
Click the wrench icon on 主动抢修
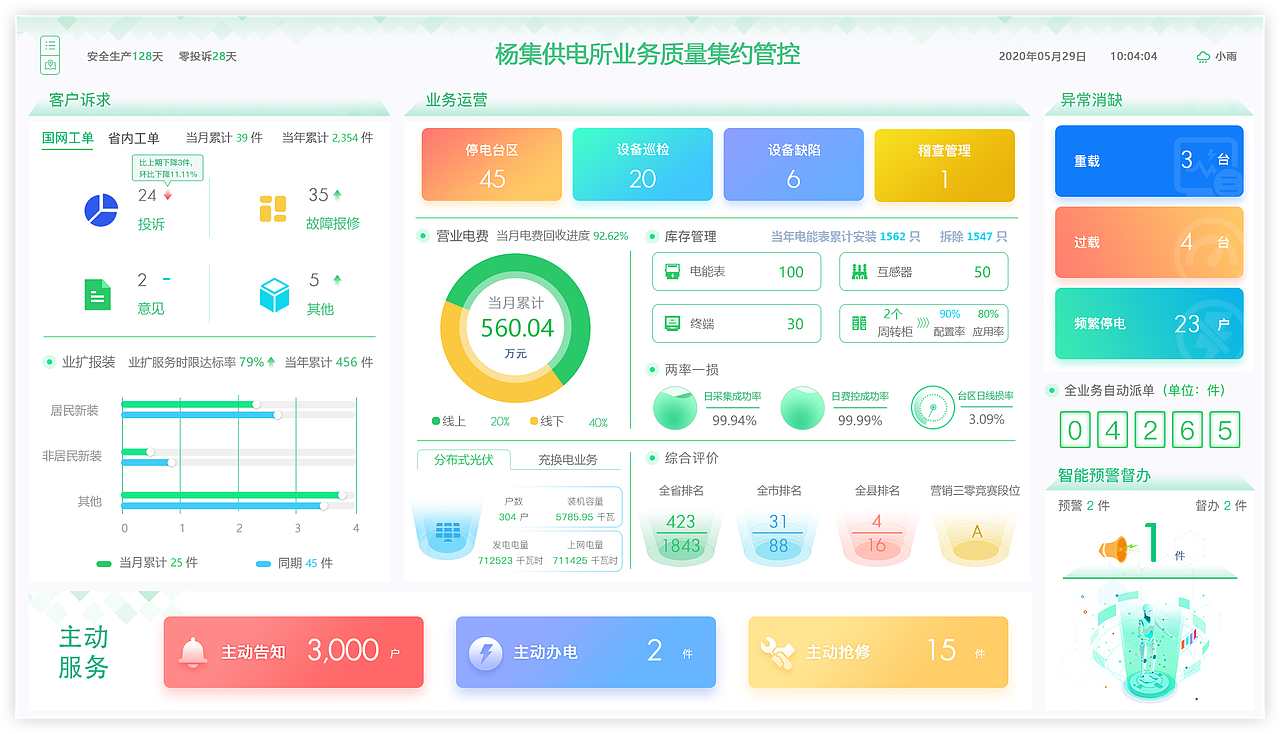point(777,652)
